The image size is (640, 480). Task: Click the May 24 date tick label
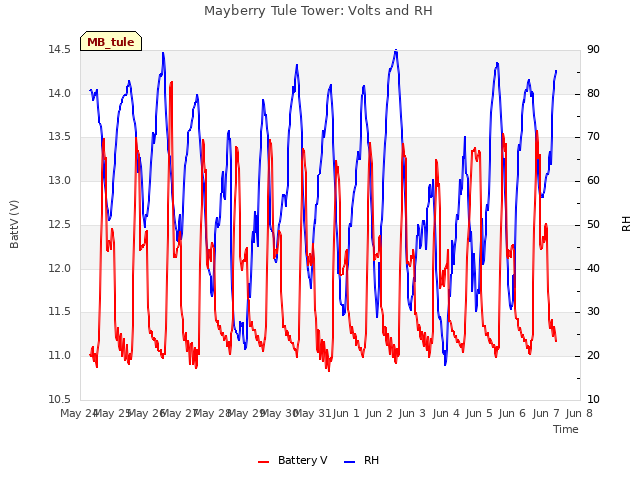79,413
